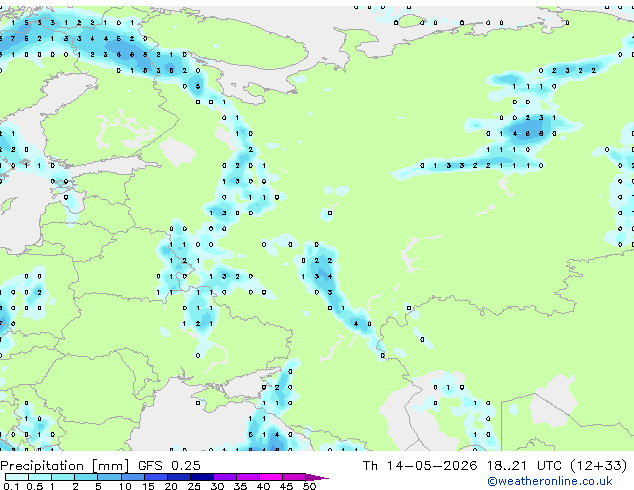The image size is (634, 490).
Task: Click the 'Th 14-05-2026' date text
Action: pyautogui.click(x=420, y=466)
